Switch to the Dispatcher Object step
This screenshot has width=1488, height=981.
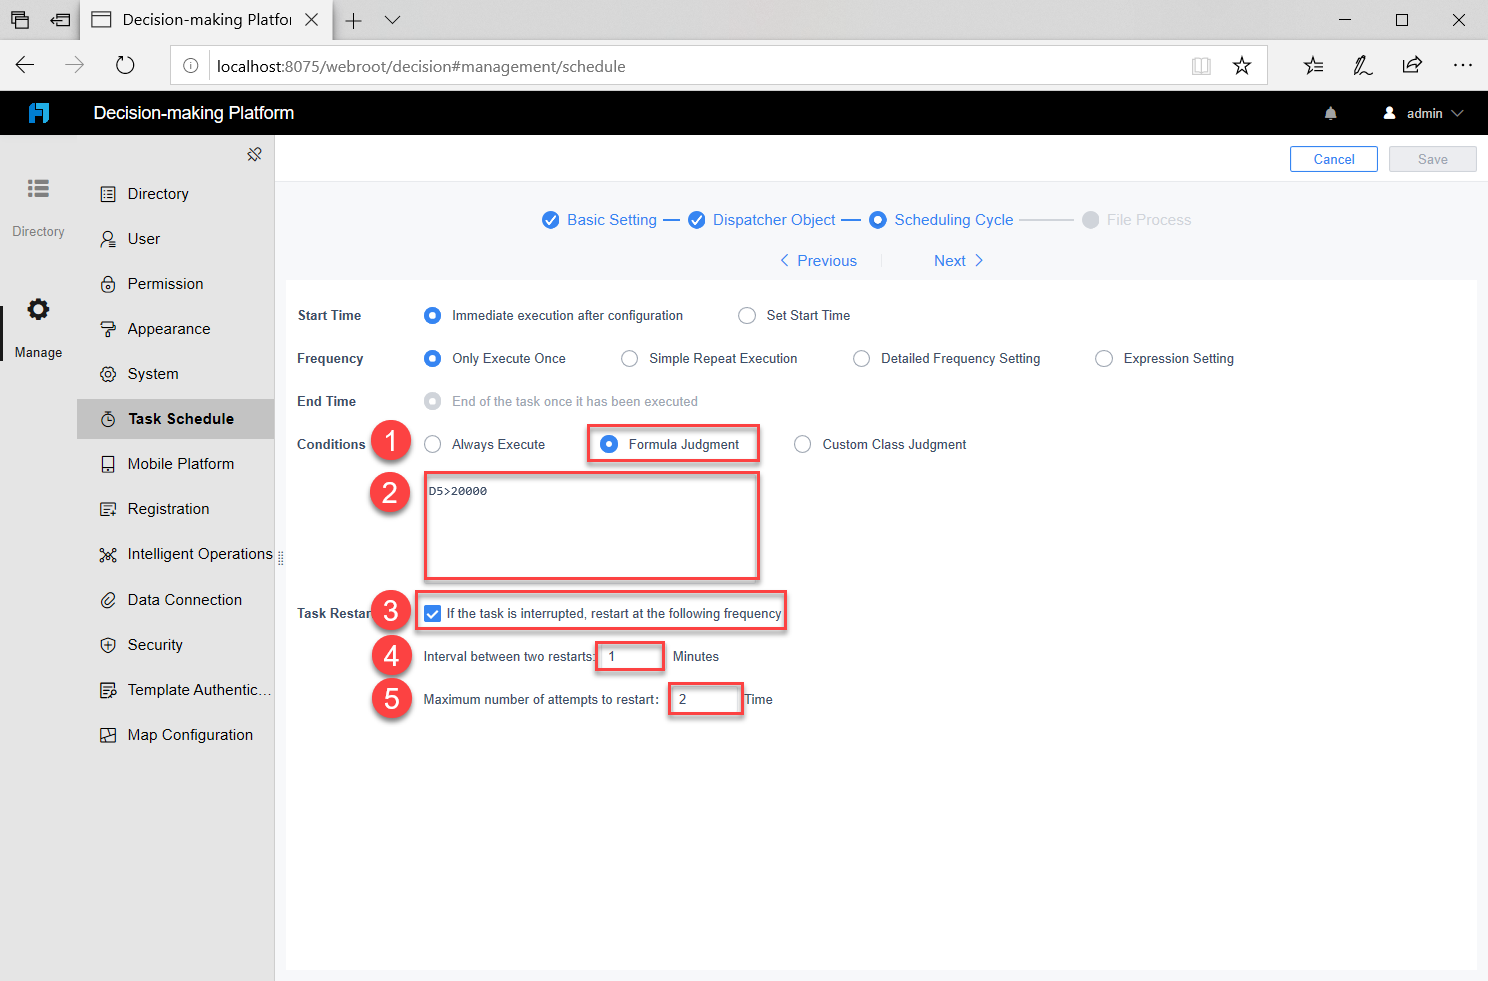[x=773, y=219]
